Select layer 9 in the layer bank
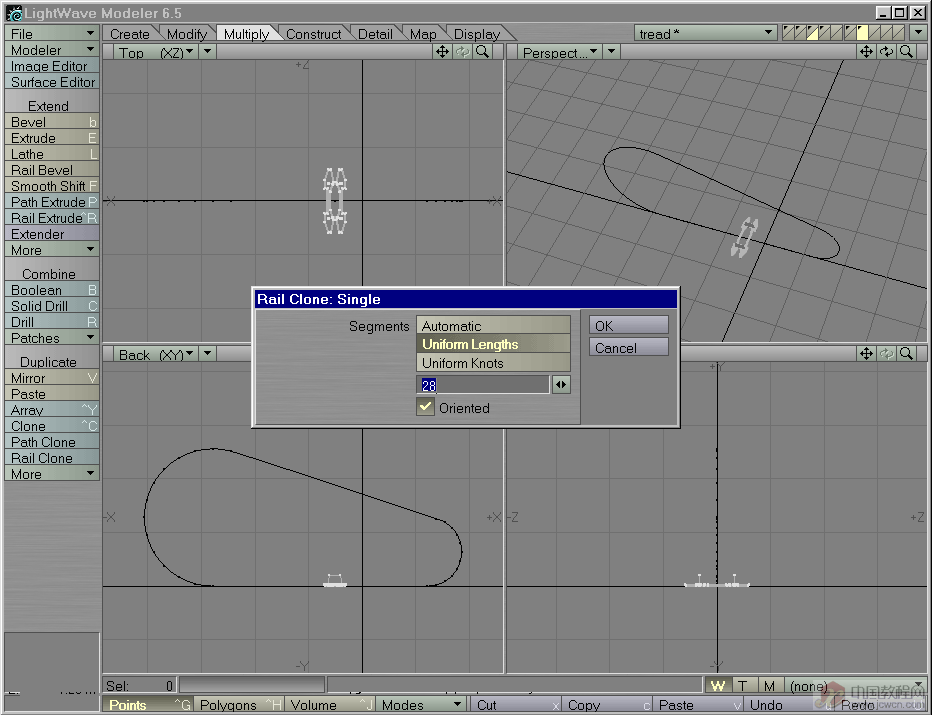The height and width of the screenshot is (715, 932). 887,33
